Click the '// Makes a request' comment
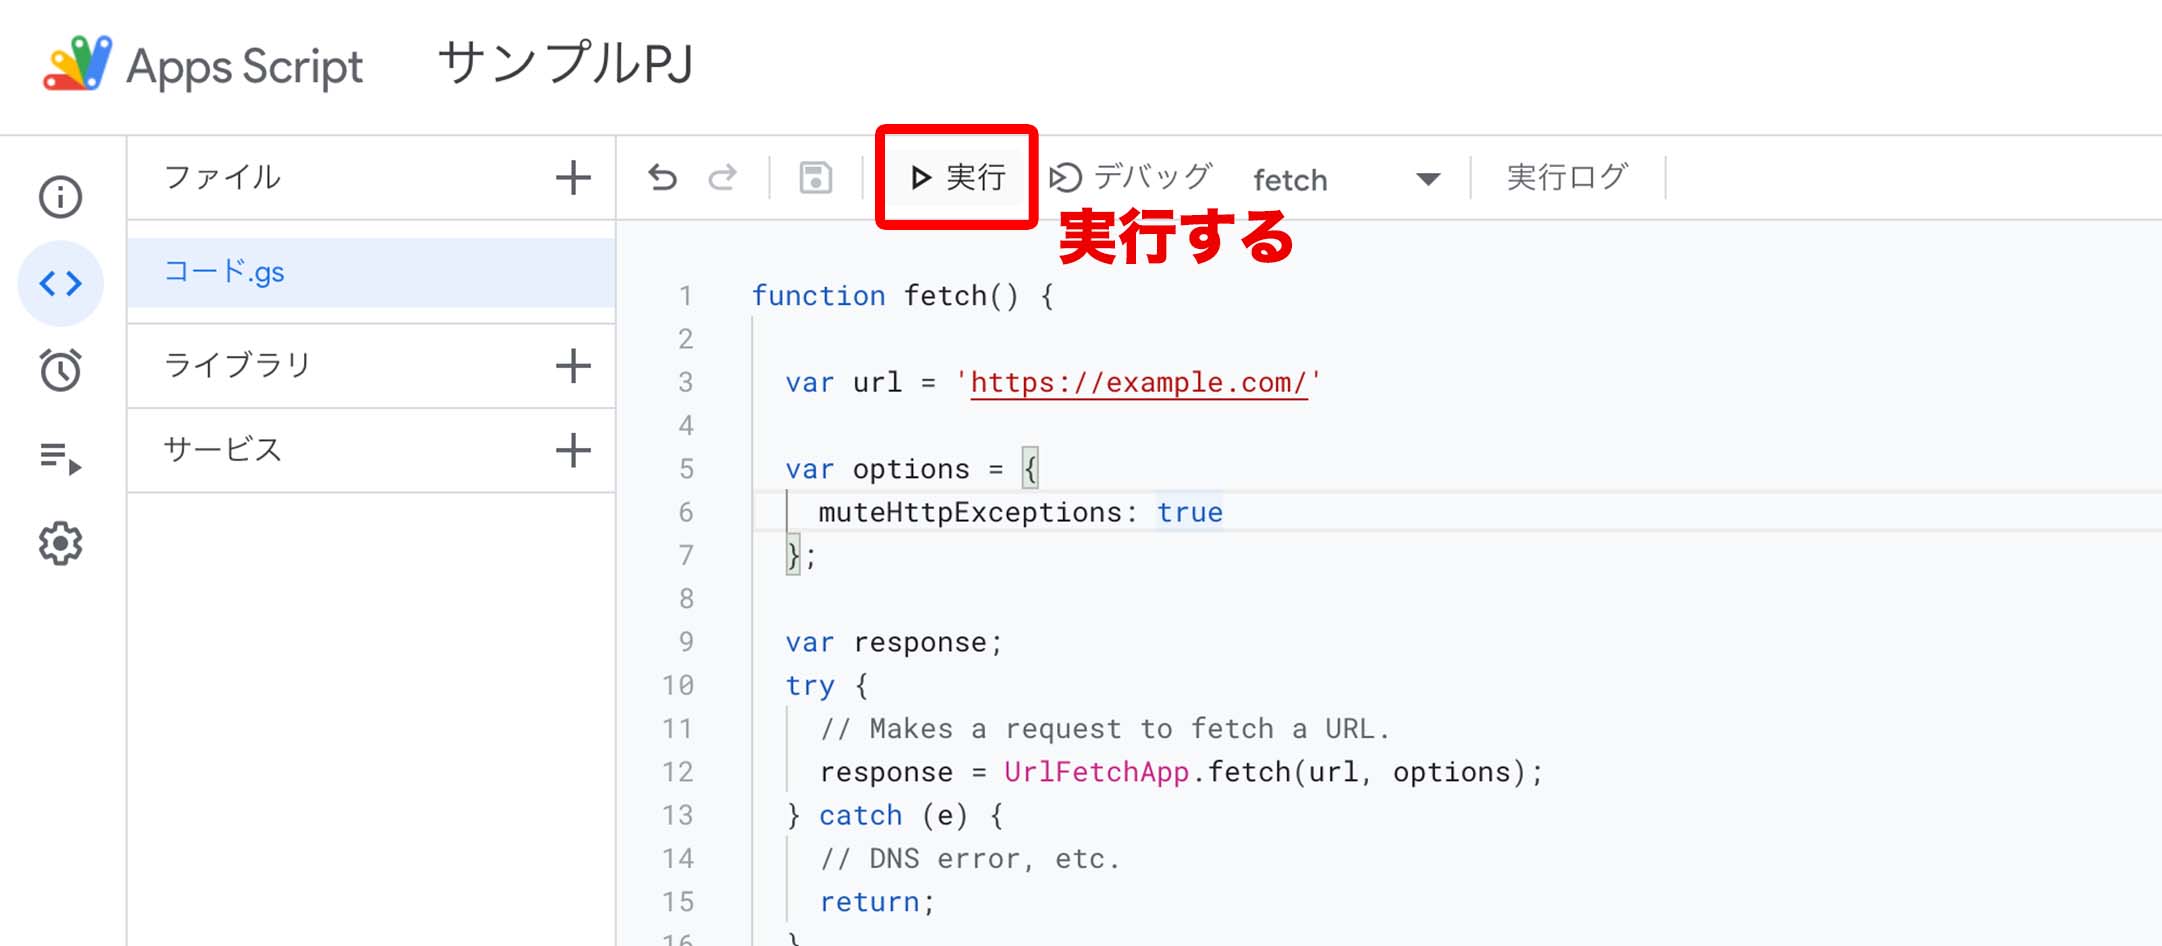This screenshot has width=2162, height=946. tap(1105, 729)
